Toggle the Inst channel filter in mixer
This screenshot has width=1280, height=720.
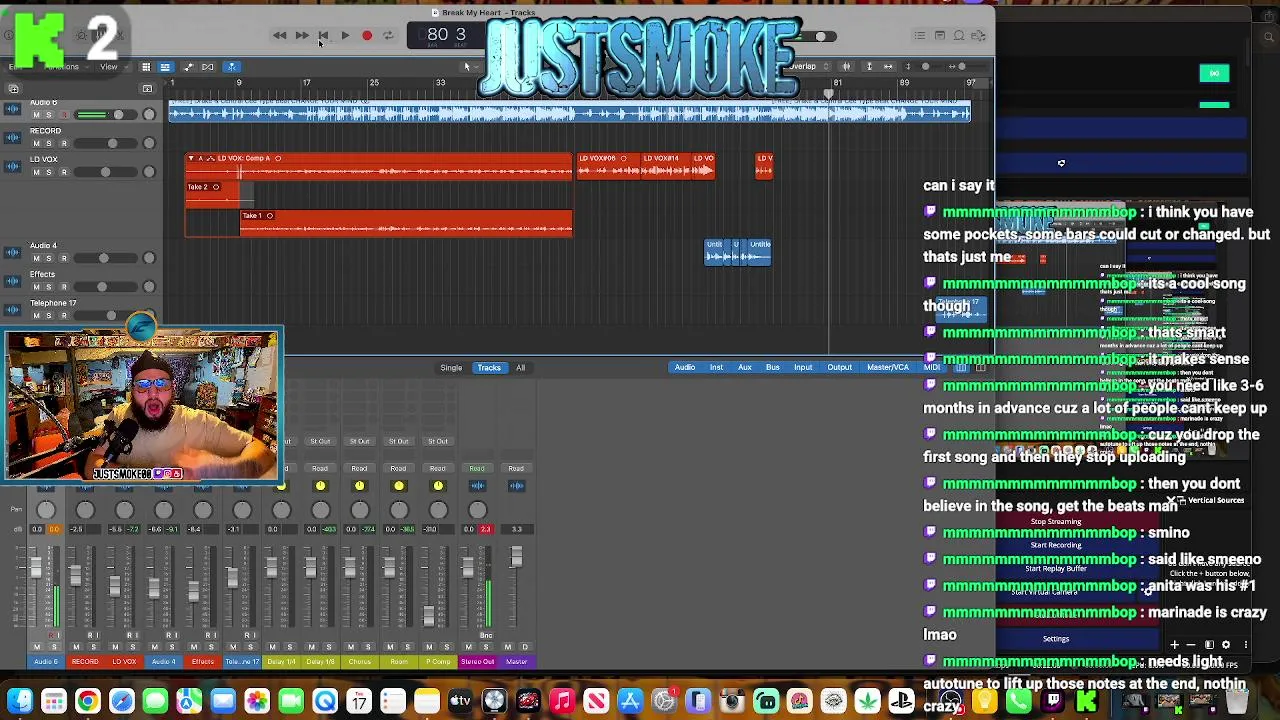(x=716, y=368)
